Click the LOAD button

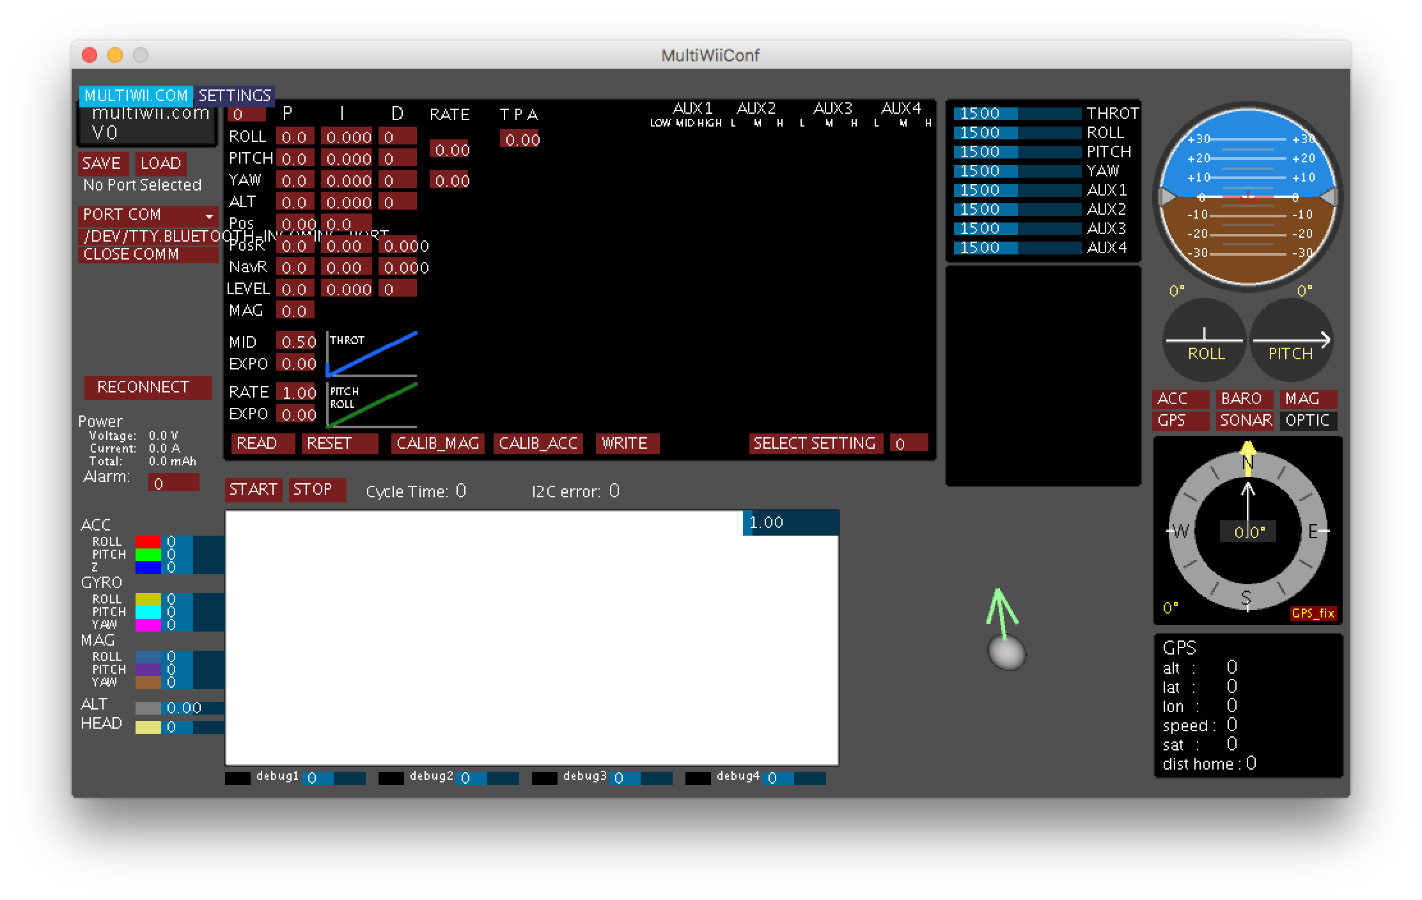(x=161, y=163)
